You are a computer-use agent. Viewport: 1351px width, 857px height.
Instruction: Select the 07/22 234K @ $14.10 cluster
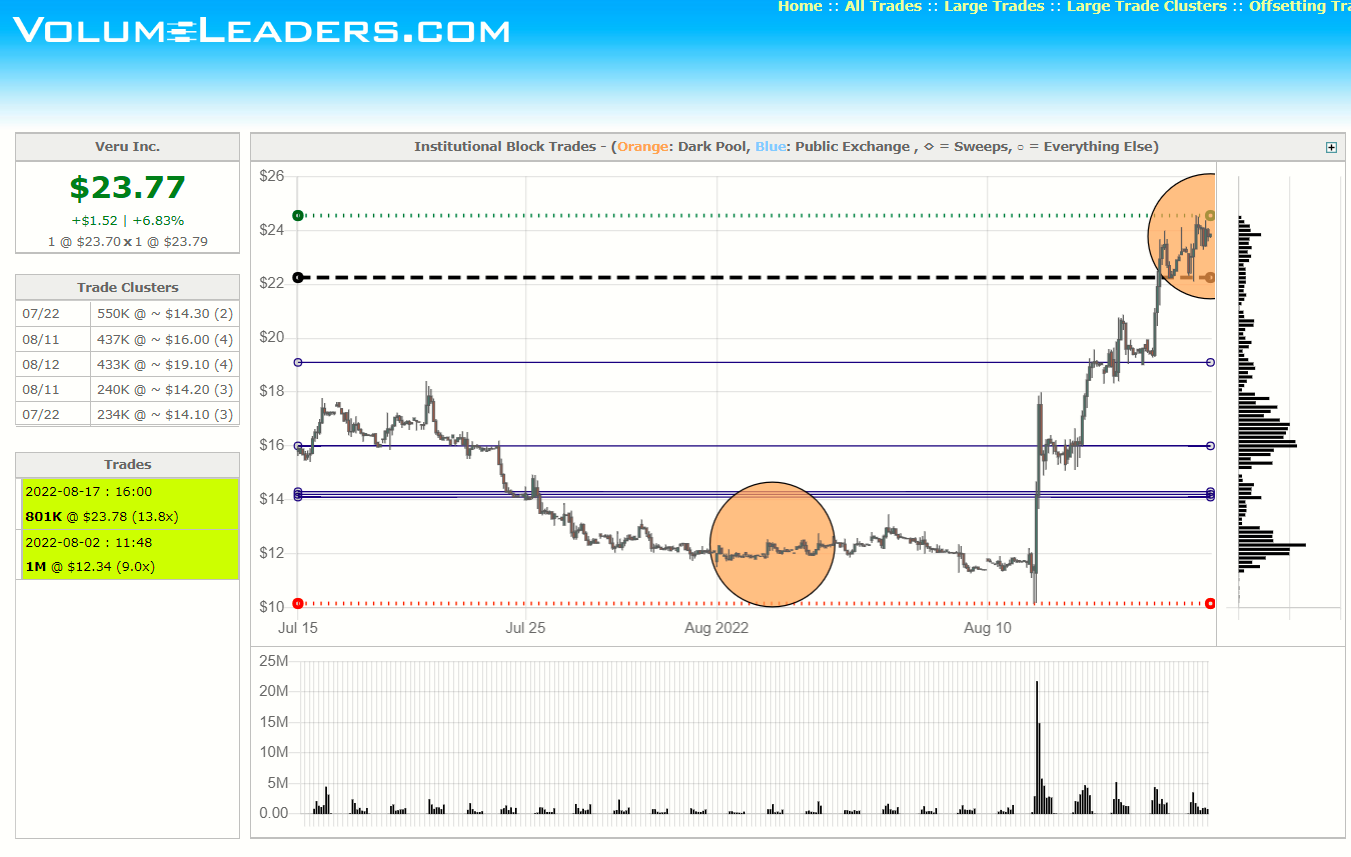coord(127,414)
